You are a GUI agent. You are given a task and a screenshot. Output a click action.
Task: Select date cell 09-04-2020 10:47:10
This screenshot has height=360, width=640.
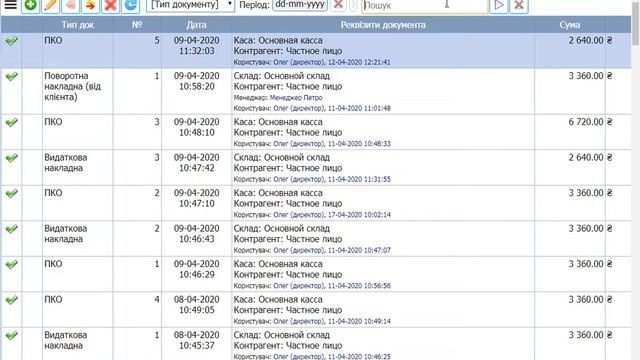click(x=196, y=203)
